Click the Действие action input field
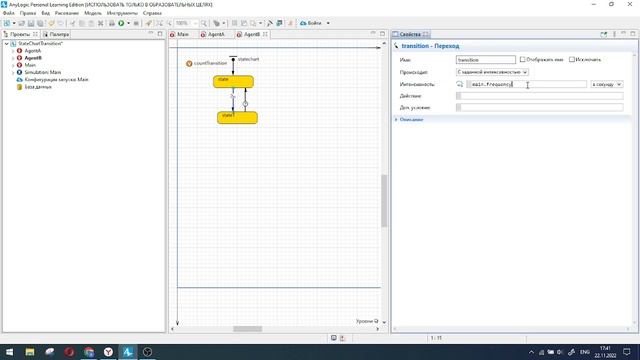 tap(540, 96)
